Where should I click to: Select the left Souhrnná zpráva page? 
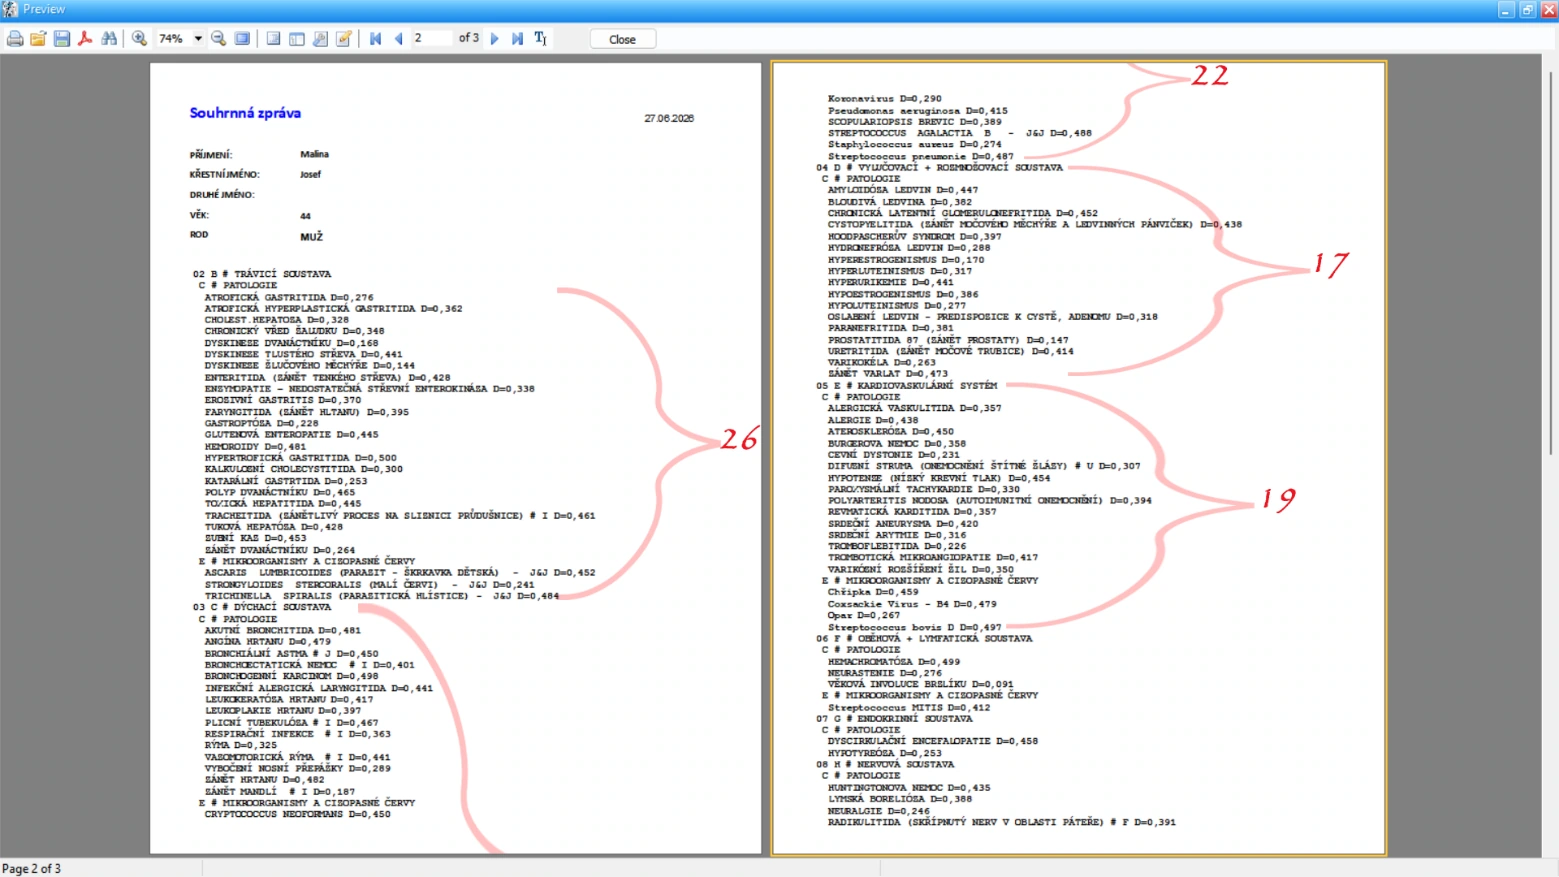point(455,458)
